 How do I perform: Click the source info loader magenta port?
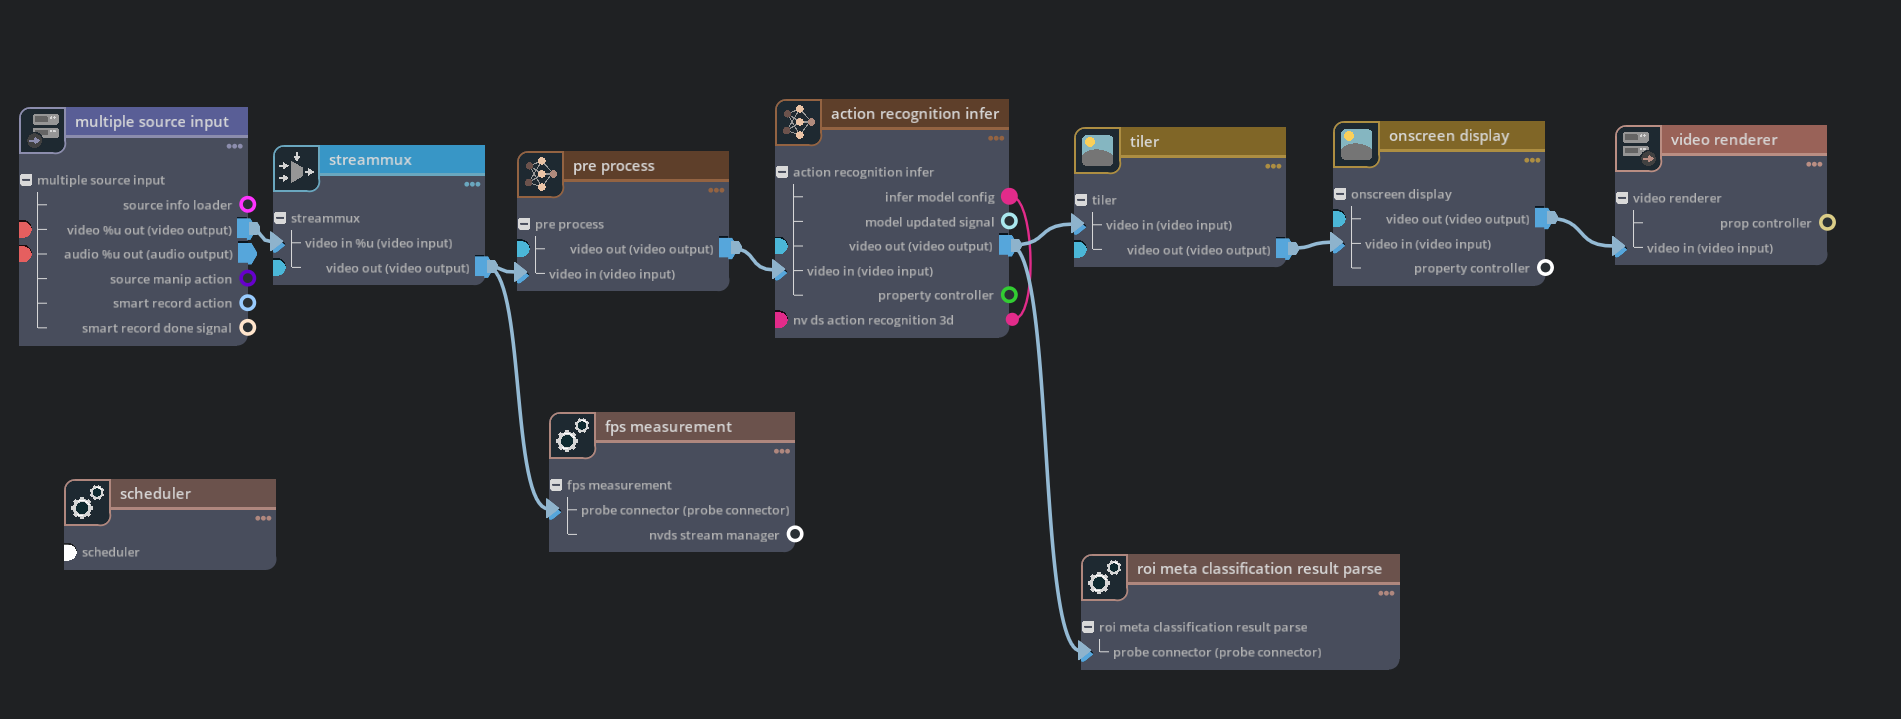coord(247,205)
